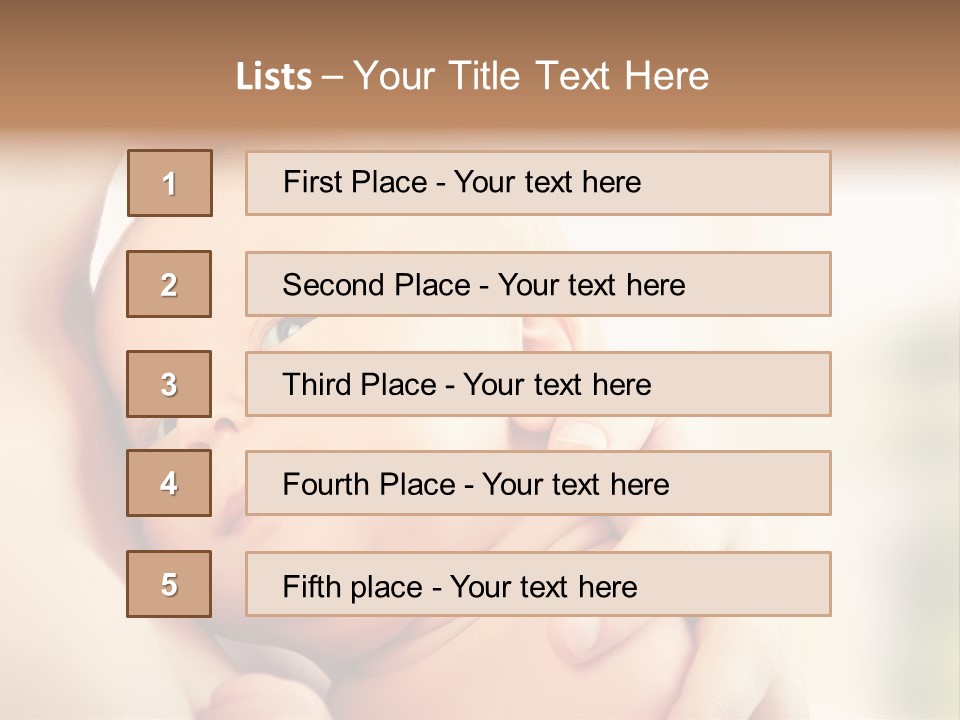
Task: Click the bold word Lists in title
Action: (274, 77)
